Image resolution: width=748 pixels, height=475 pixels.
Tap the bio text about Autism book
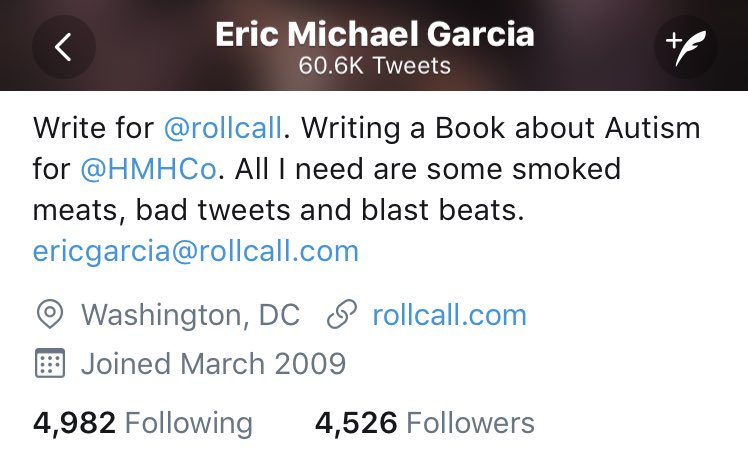501,128
